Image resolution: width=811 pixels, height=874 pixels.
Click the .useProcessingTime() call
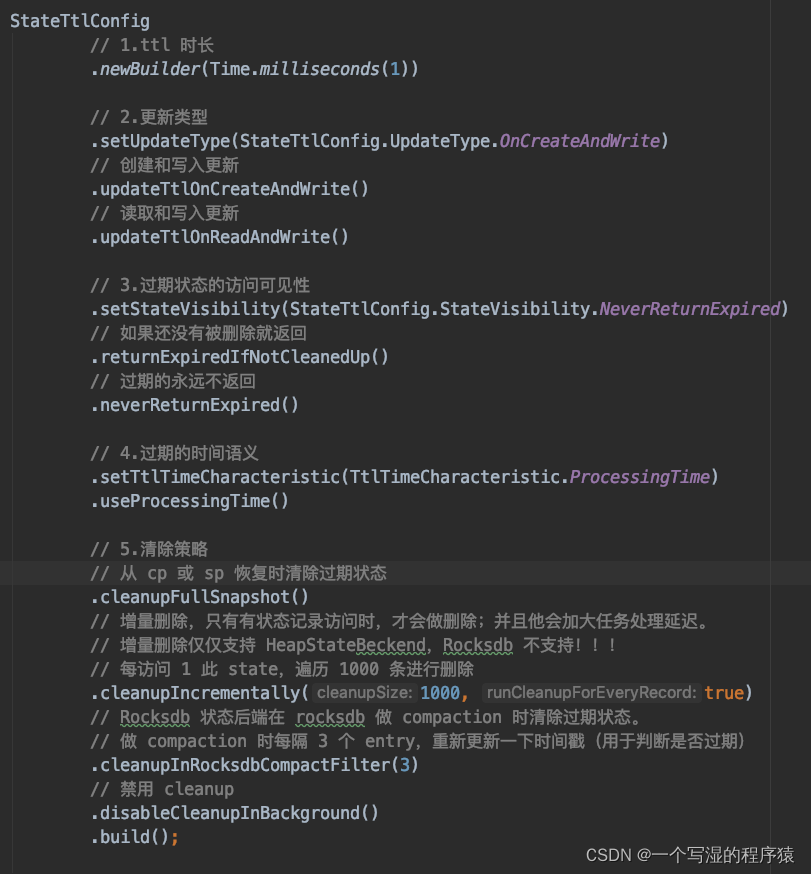coord(190,501)
